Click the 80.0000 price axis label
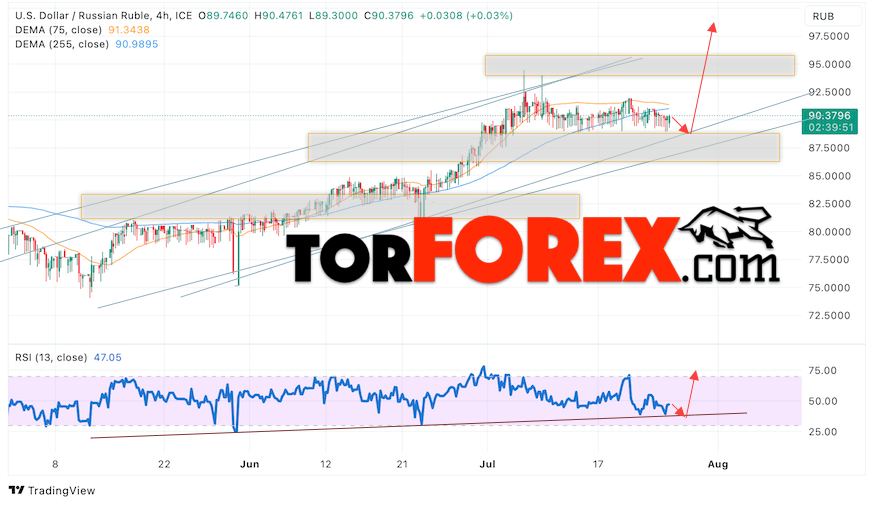The height and width of the screenshot is (505, 874). (829, 231)
